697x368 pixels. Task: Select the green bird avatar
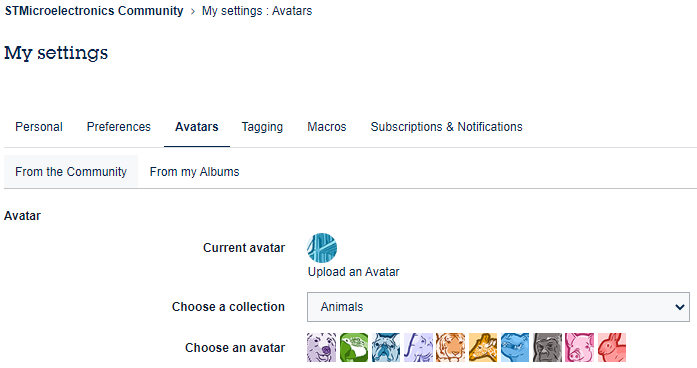(354, 348)
